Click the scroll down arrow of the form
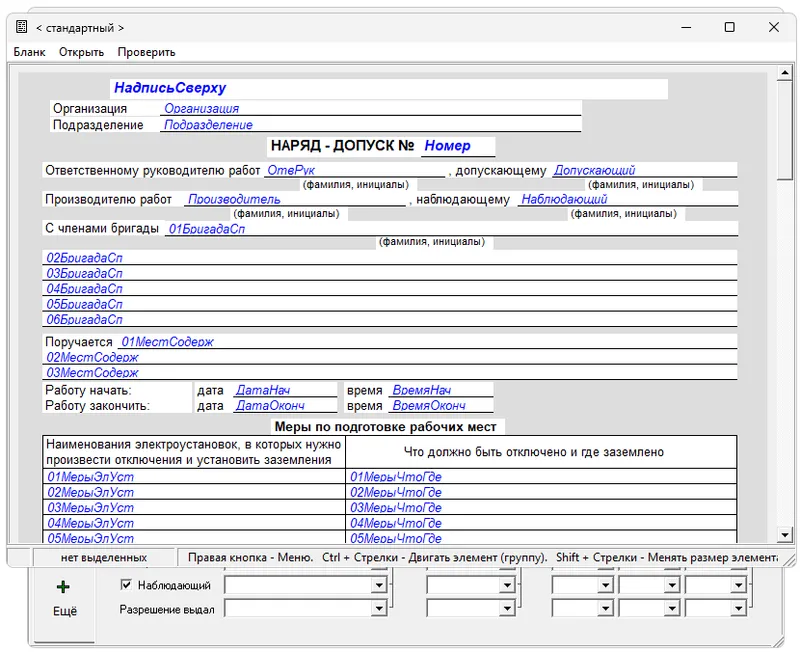 pyautogui.click(x=784, y=535)
